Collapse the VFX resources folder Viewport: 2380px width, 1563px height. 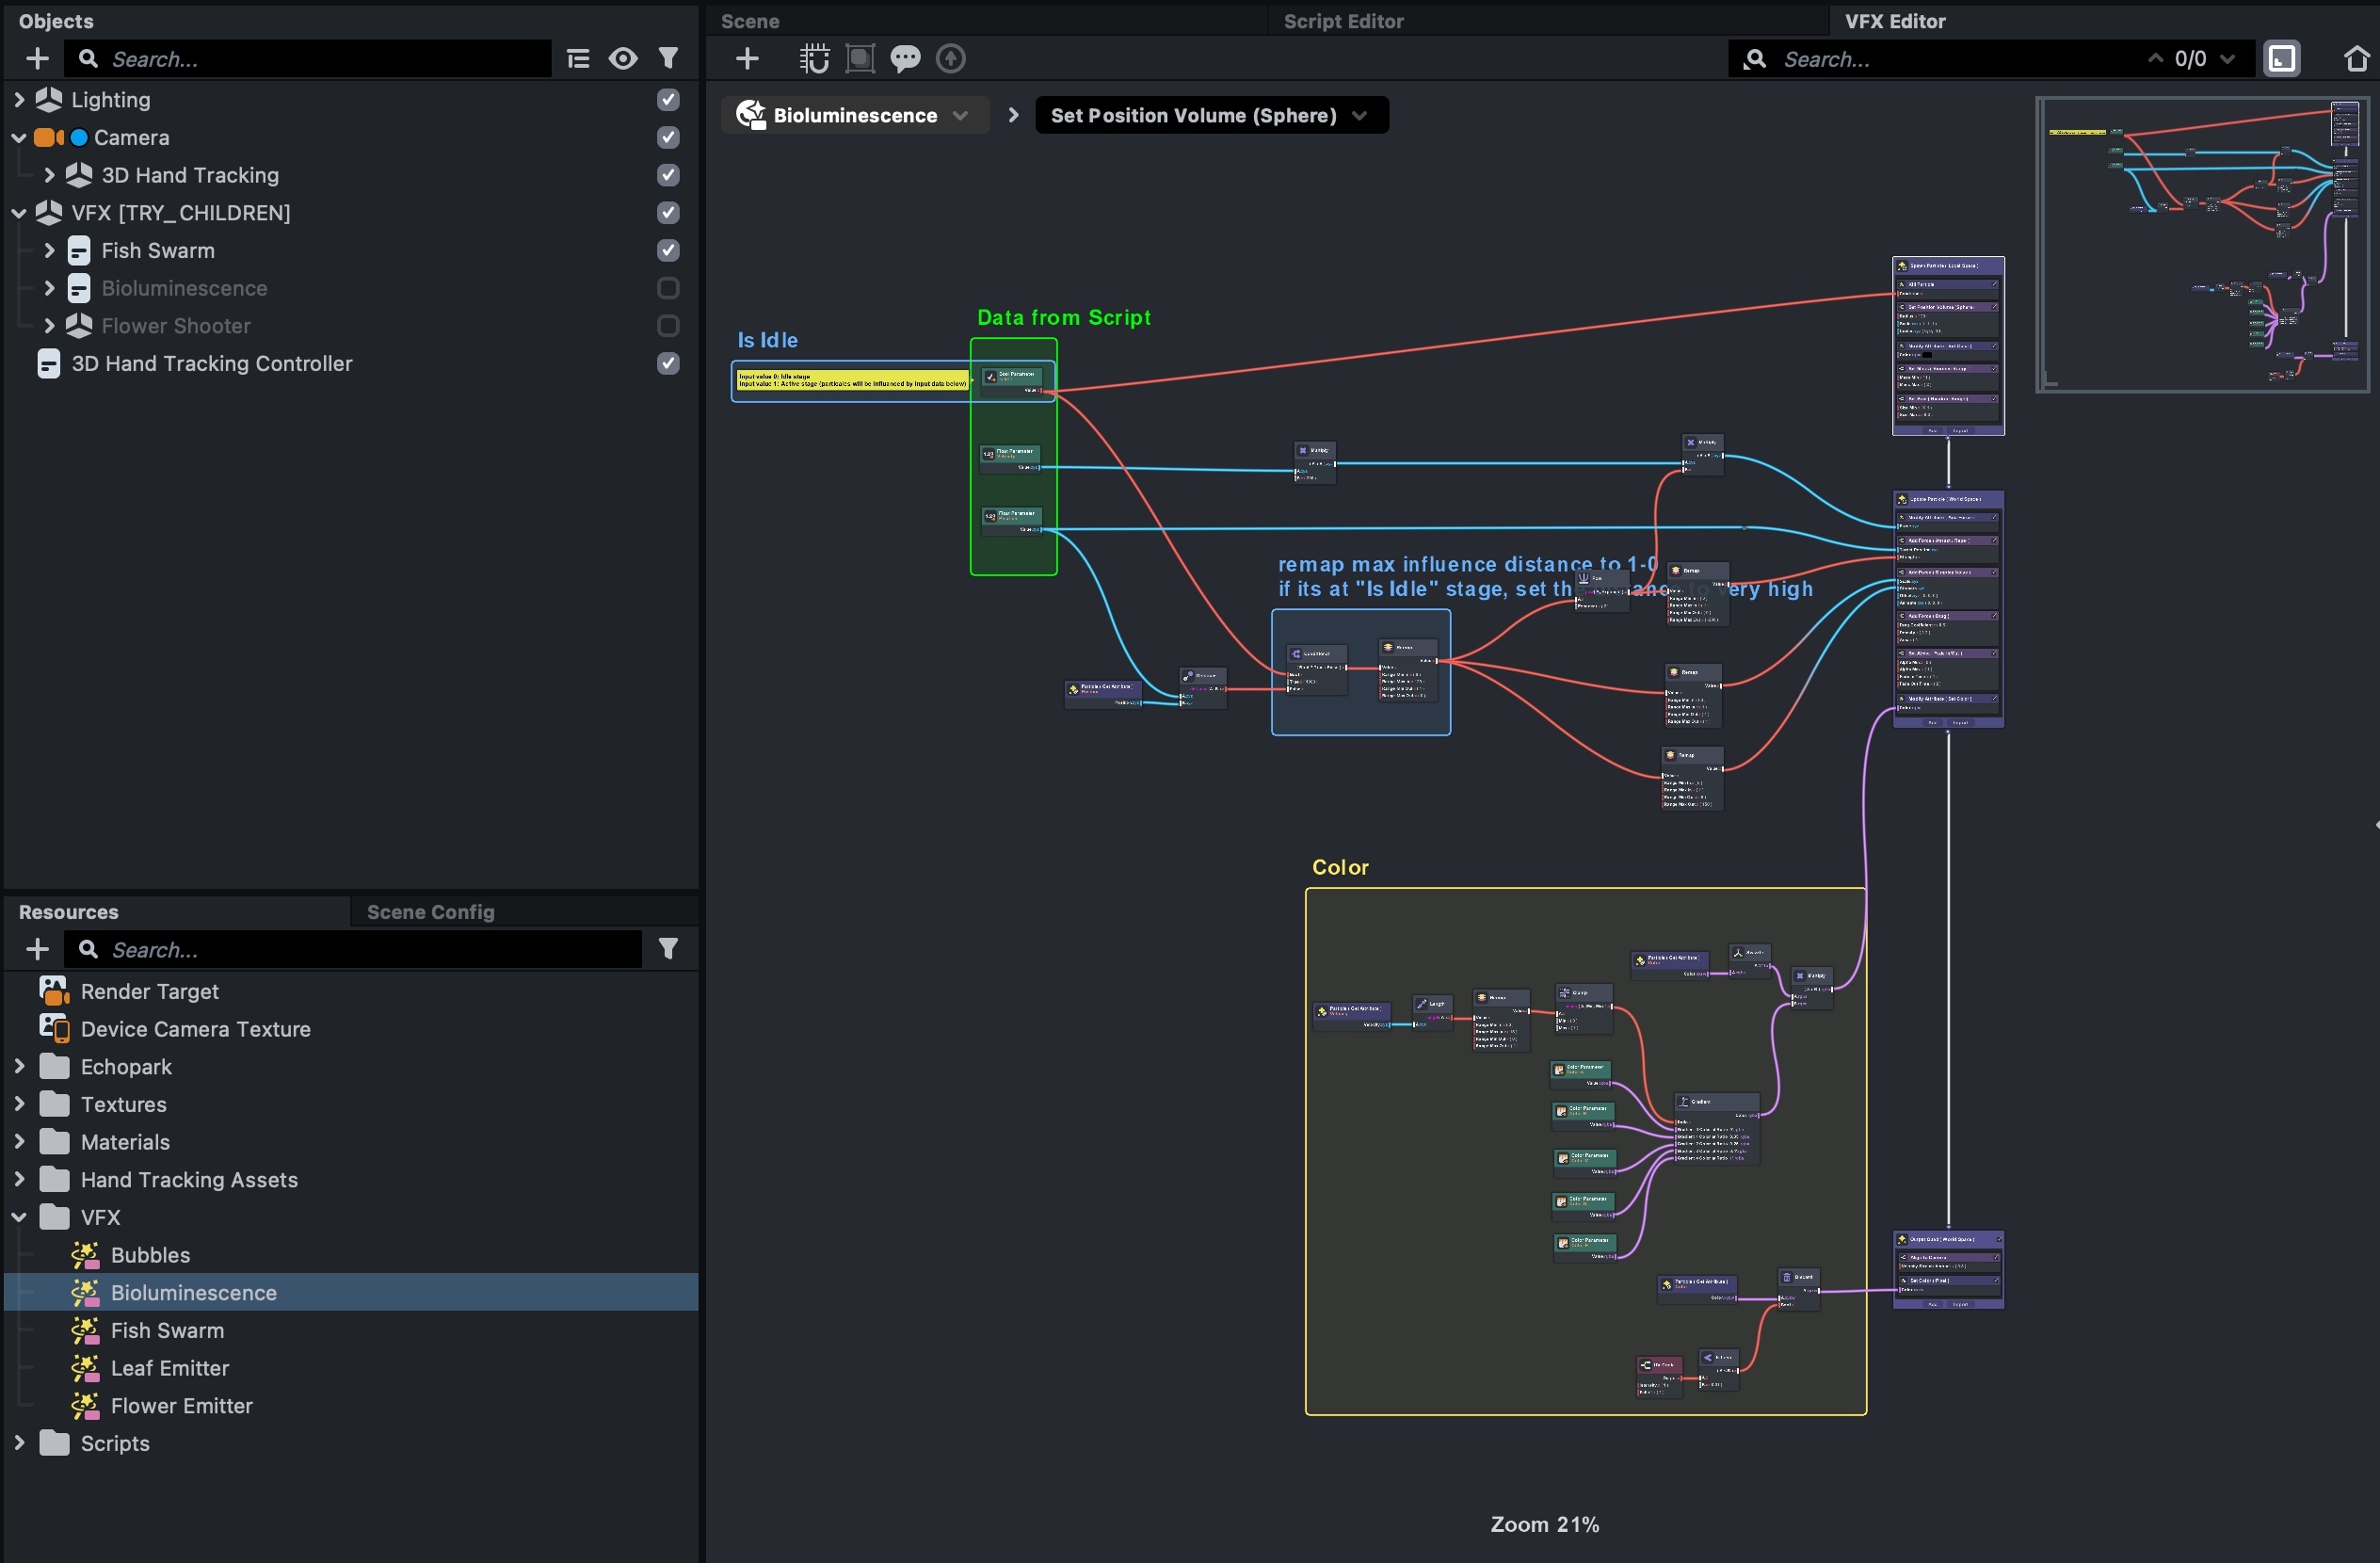coord(19,1217)
